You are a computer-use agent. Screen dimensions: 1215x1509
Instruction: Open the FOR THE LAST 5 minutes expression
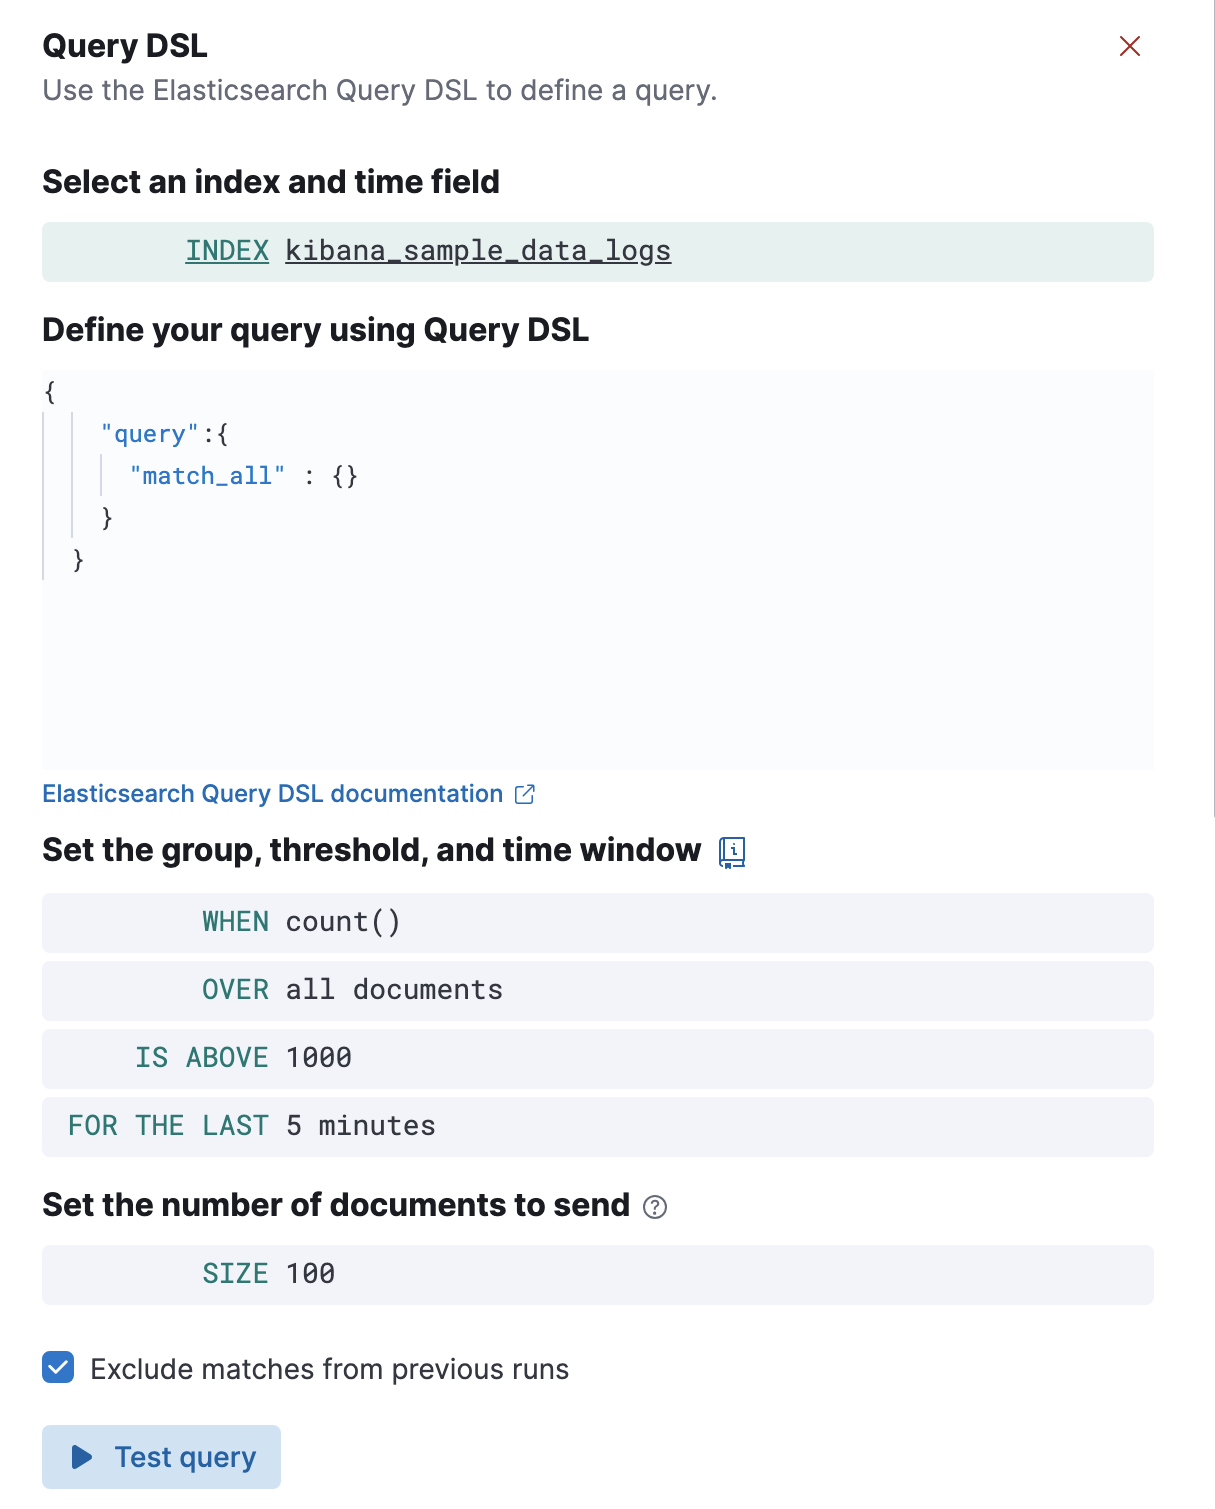click(250, 1126)
